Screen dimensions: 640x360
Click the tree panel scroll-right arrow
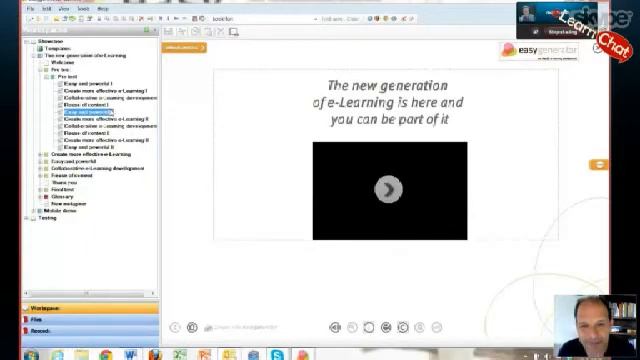click(153, 293)
